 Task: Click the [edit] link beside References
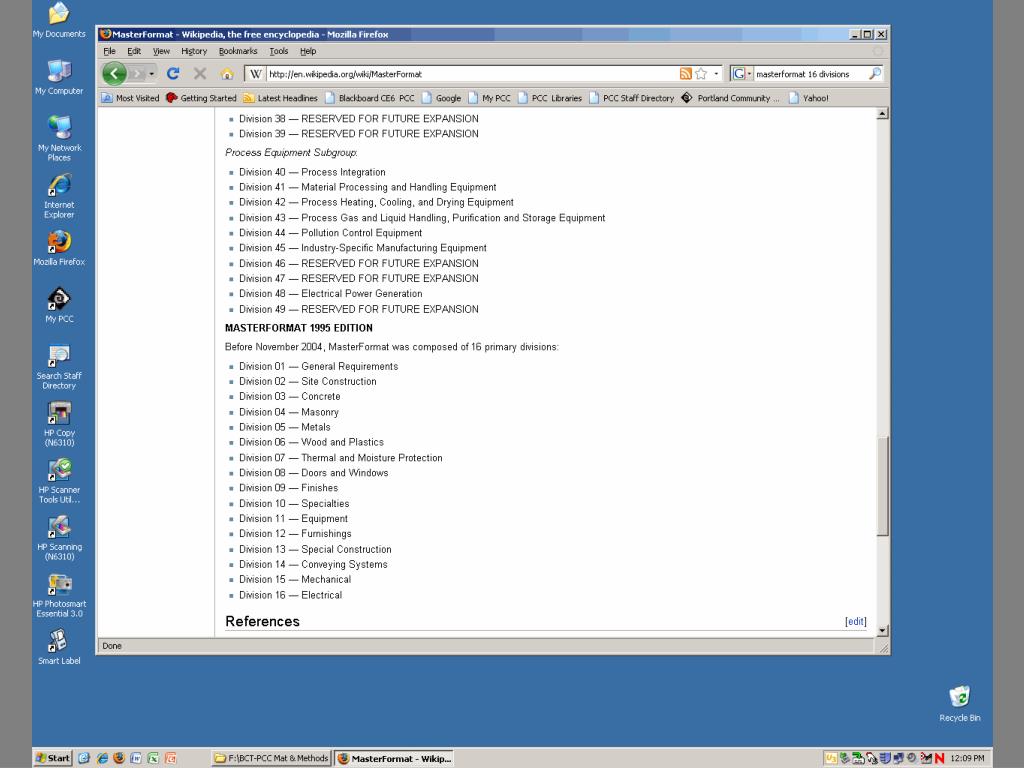pyautogui.click(x=856, y=622)
